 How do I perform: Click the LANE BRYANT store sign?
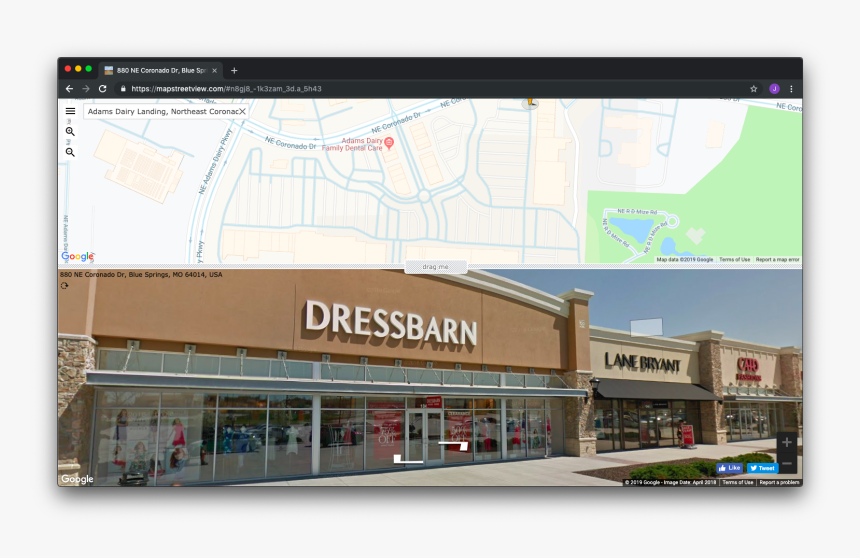pyautogui.click(x=642, y=362)
